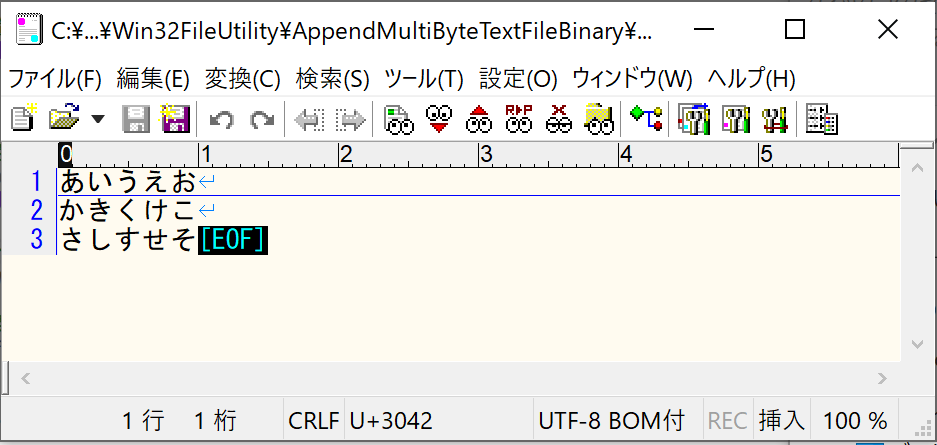The image size is (937, 445).
Task: Redo the last undone edit
Action: 261,119
